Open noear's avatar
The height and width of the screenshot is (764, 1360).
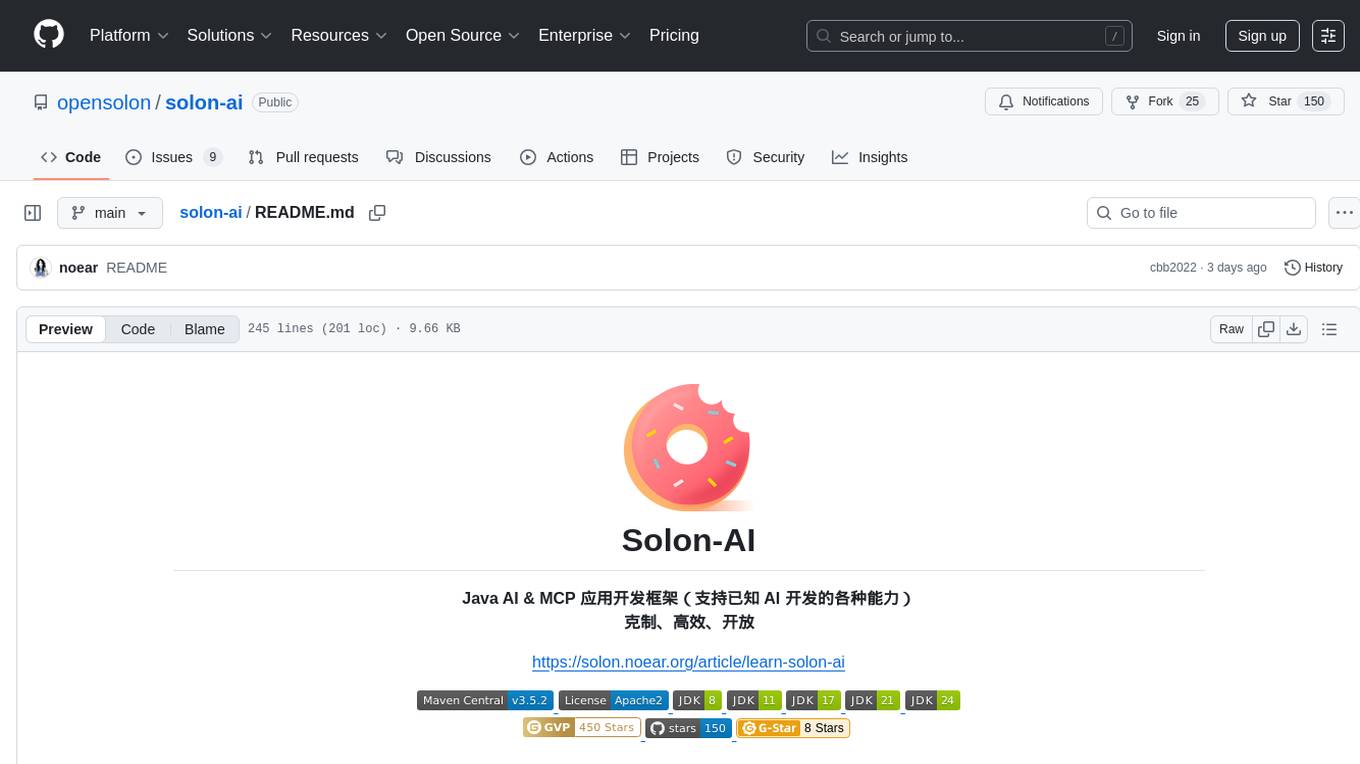tap(41, 268)
